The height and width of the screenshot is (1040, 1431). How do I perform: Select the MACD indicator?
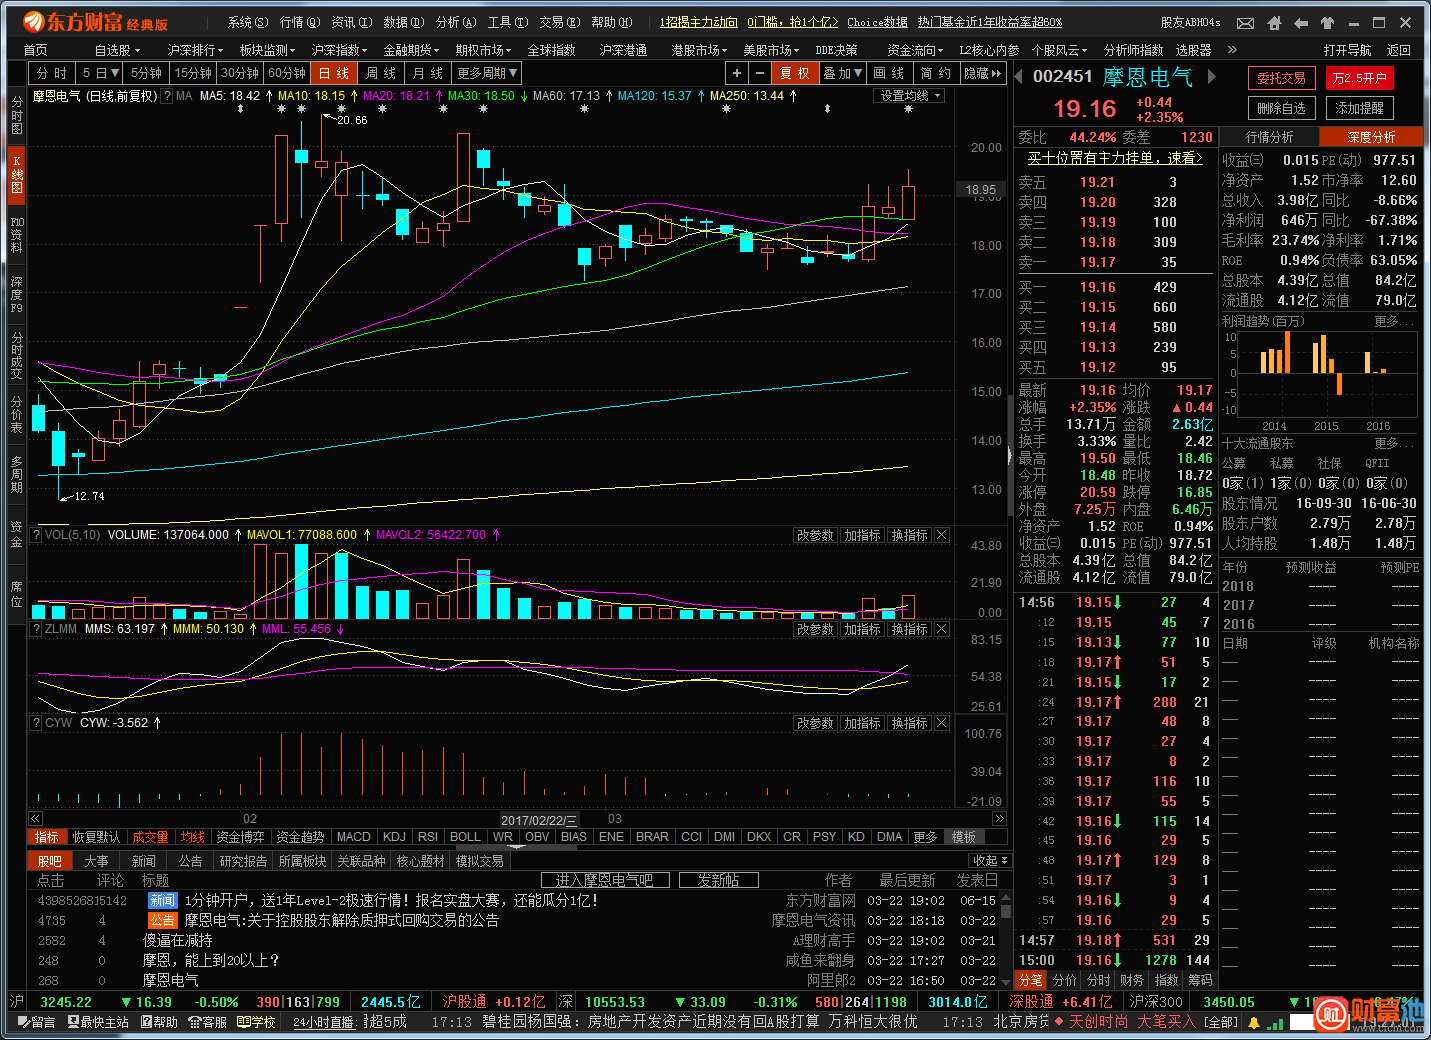[x=353, y=837]
